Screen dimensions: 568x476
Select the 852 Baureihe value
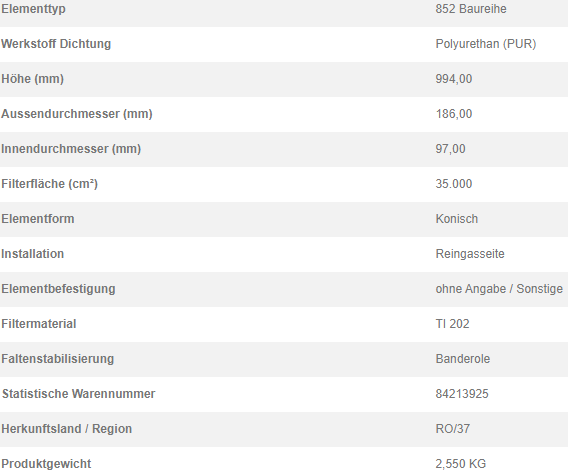click(471, 9)
